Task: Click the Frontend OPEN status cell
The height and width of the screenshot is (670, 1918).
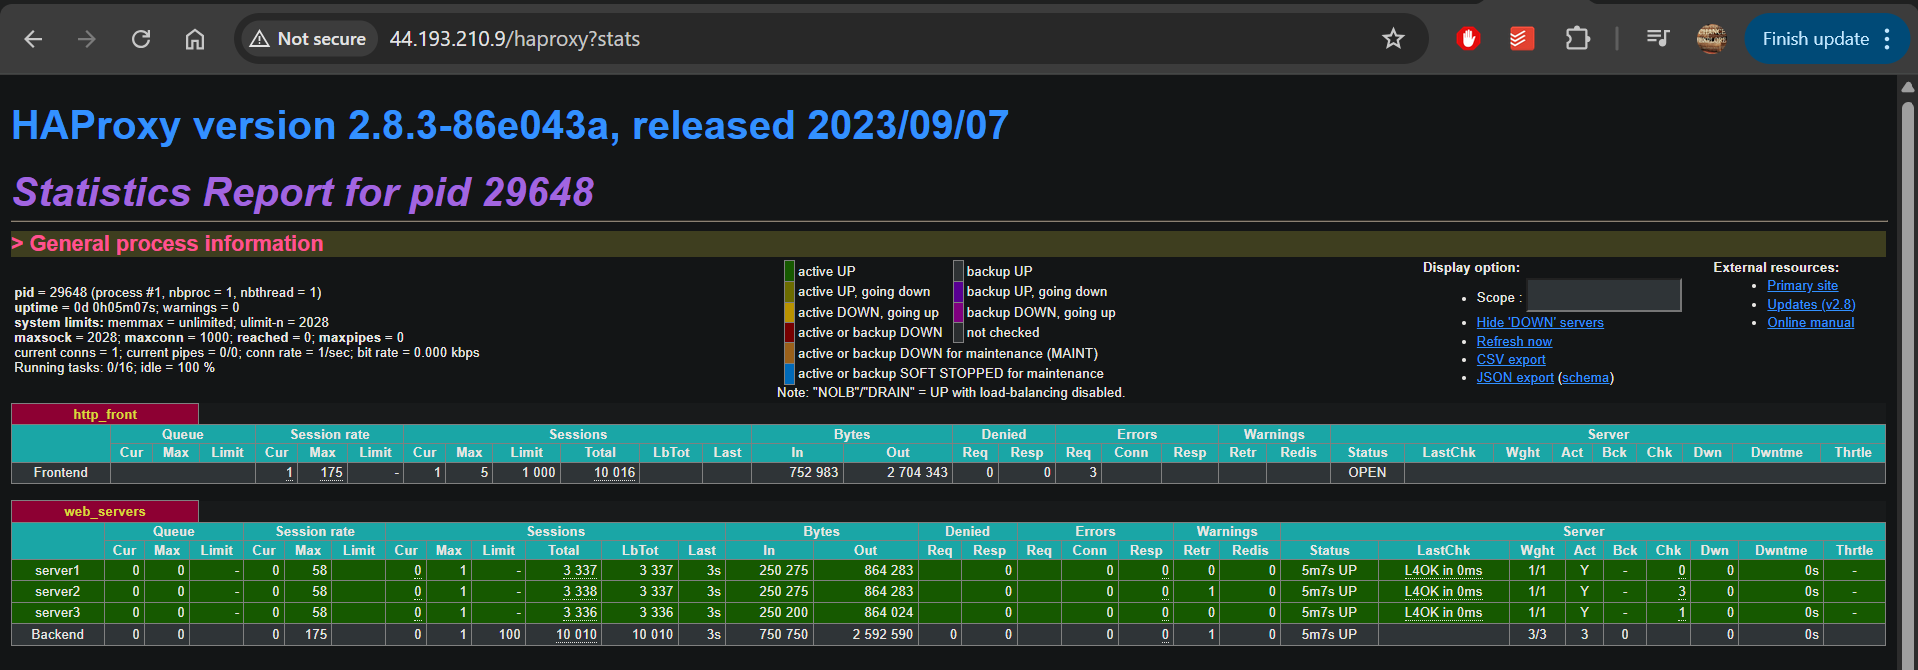Action: click(x=1367, y=472)
